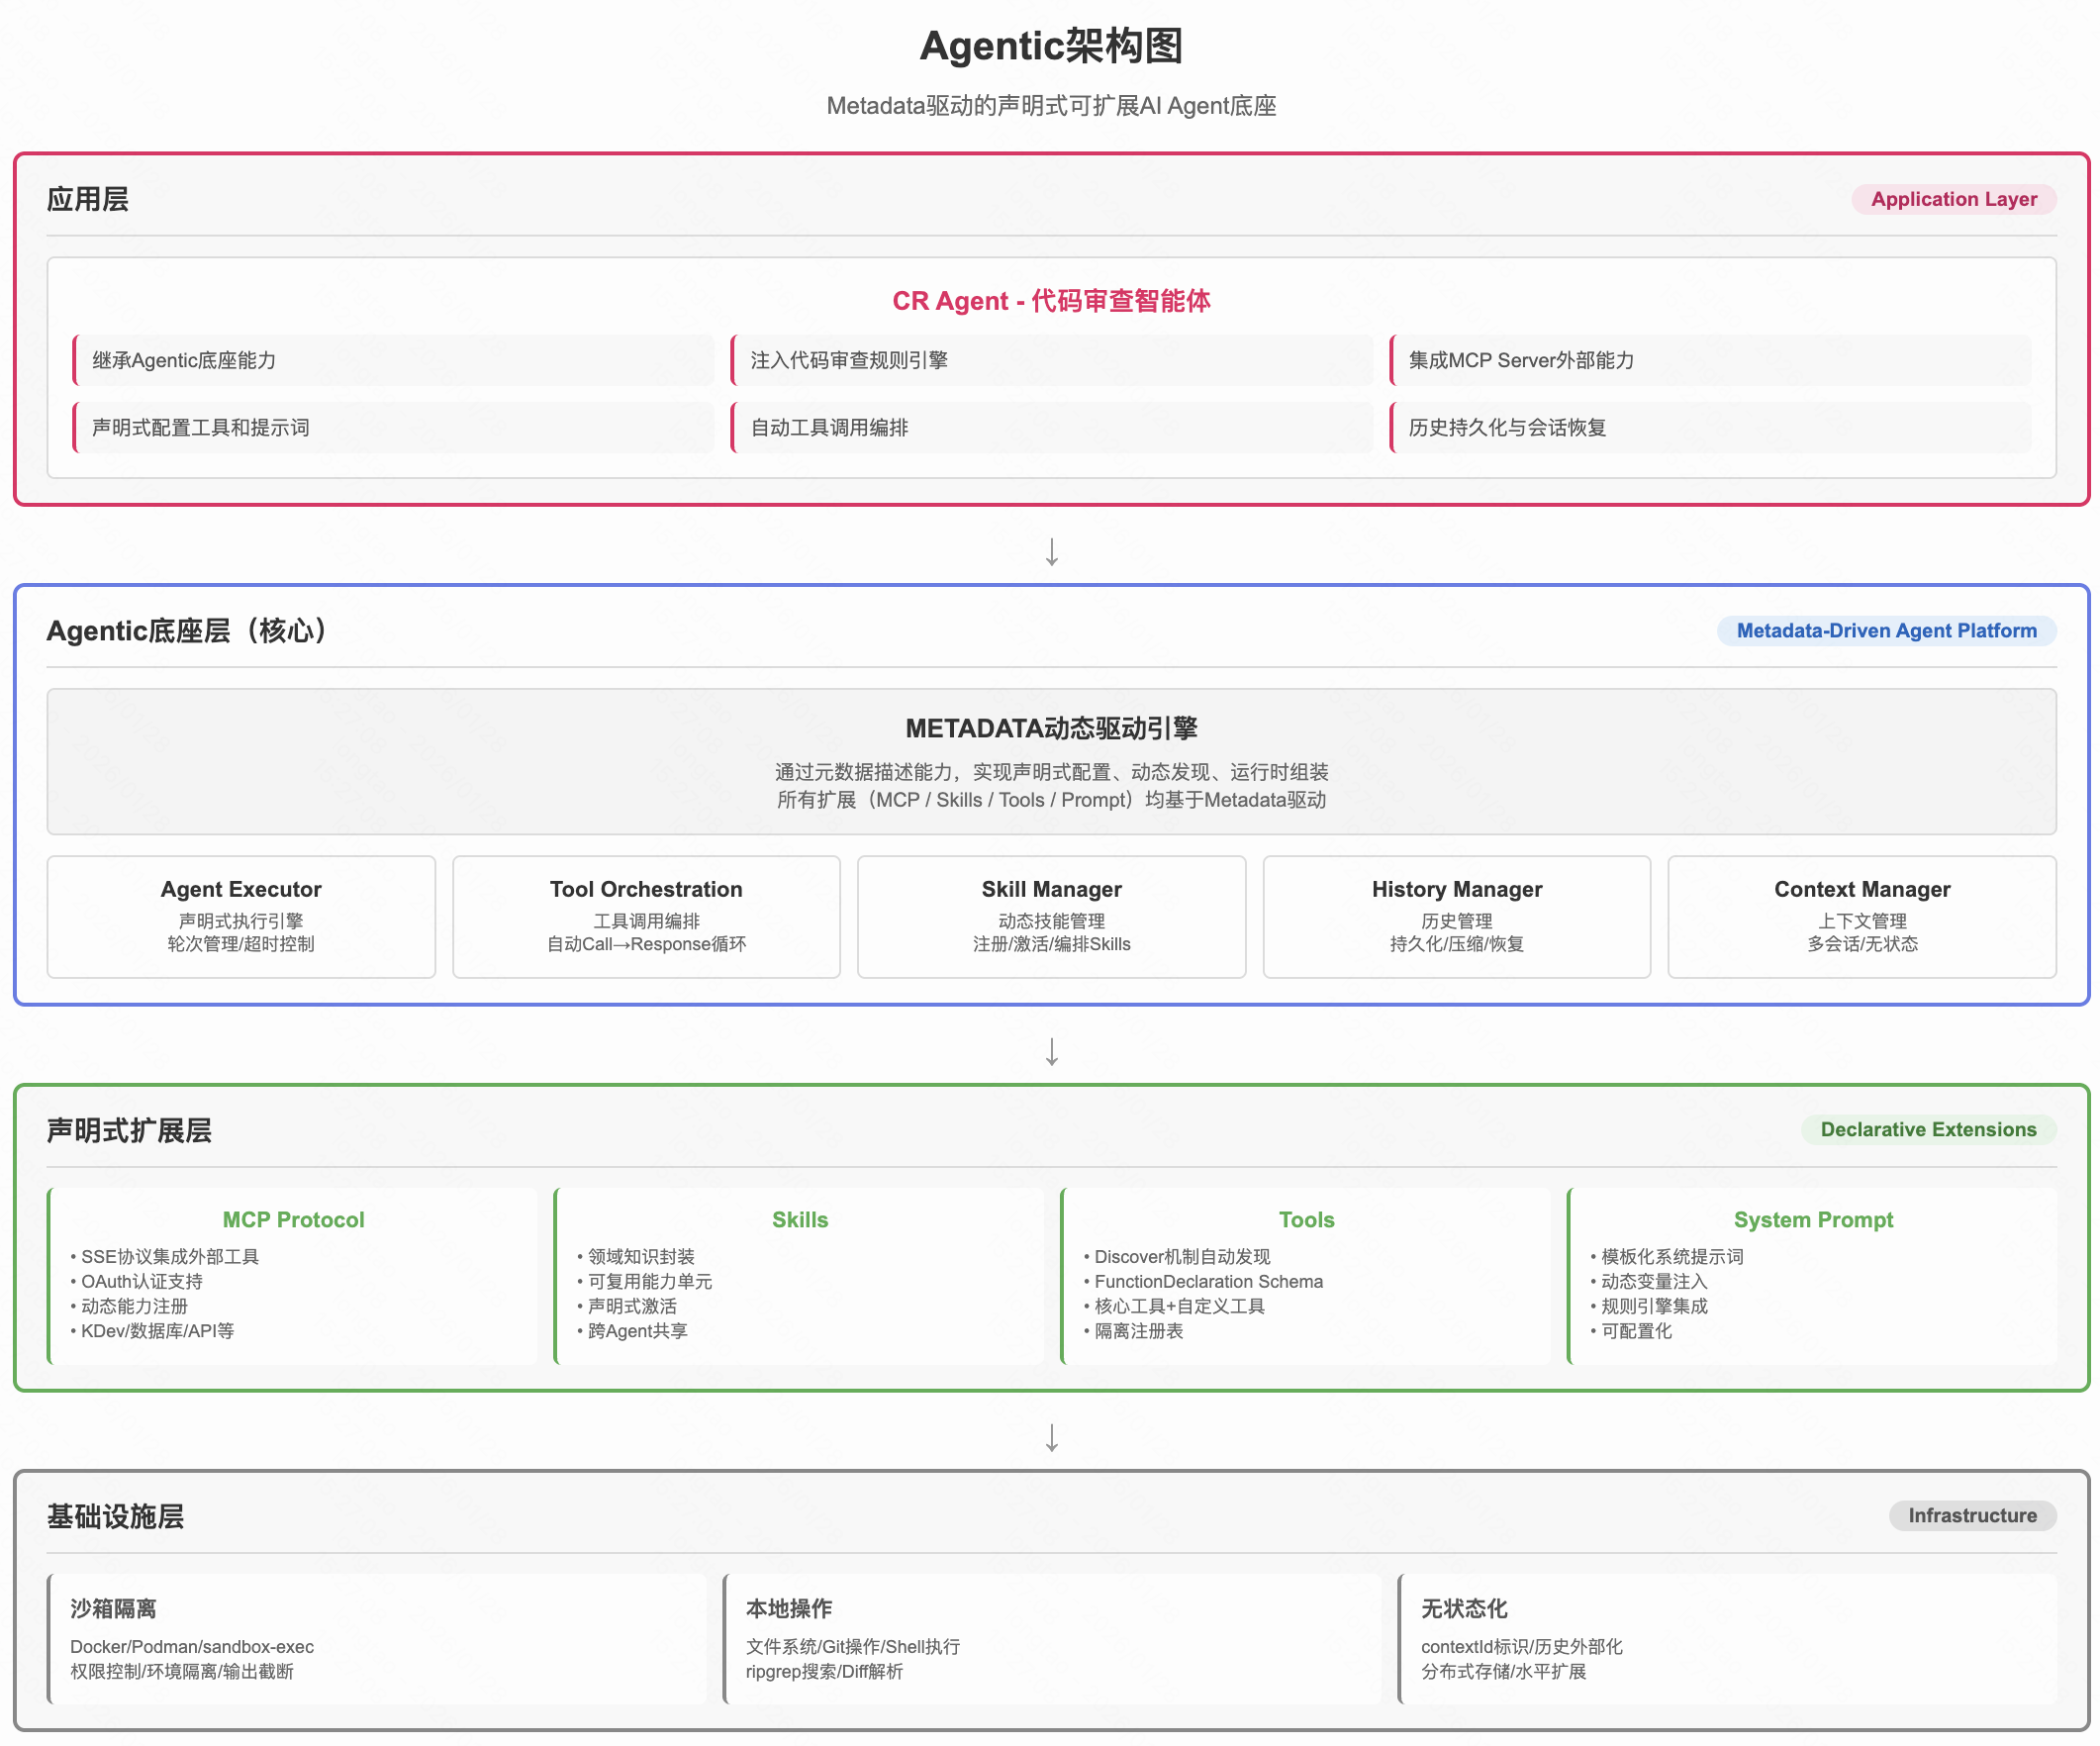
Task: Select the 自动工具调用编排 item
Action: (829, 428)
